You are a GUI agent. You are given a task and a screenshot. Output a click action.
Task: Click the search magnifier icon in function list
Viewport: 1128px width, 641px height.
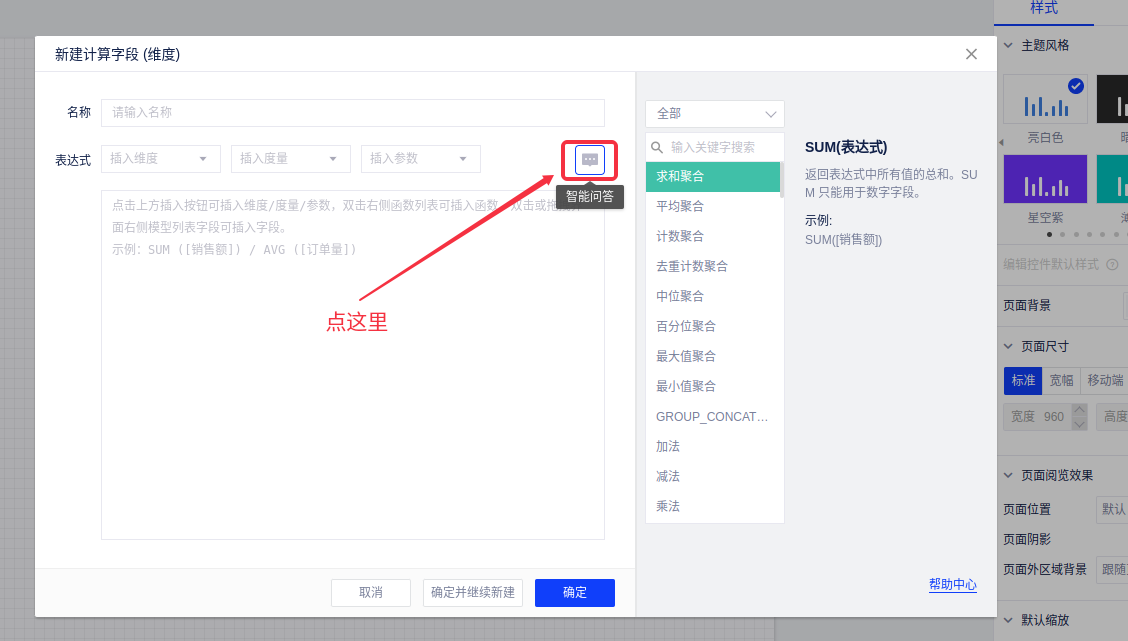[x=658, y=147]
